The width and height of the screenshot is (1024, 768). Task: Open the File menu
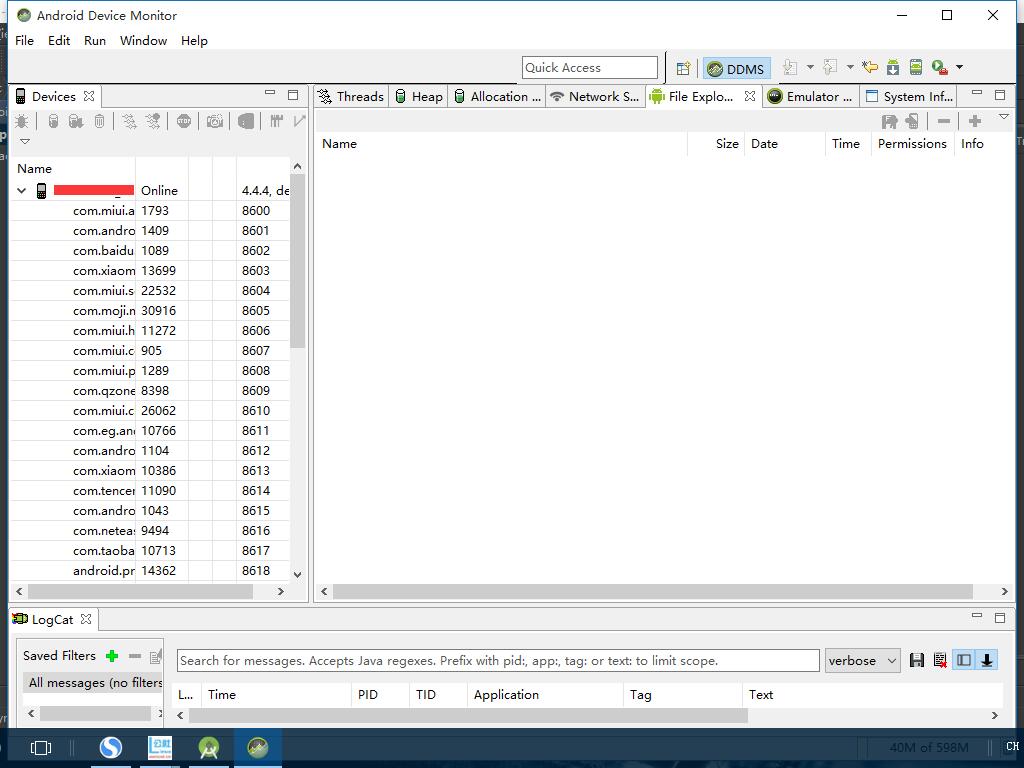click(x=24, y=40)
